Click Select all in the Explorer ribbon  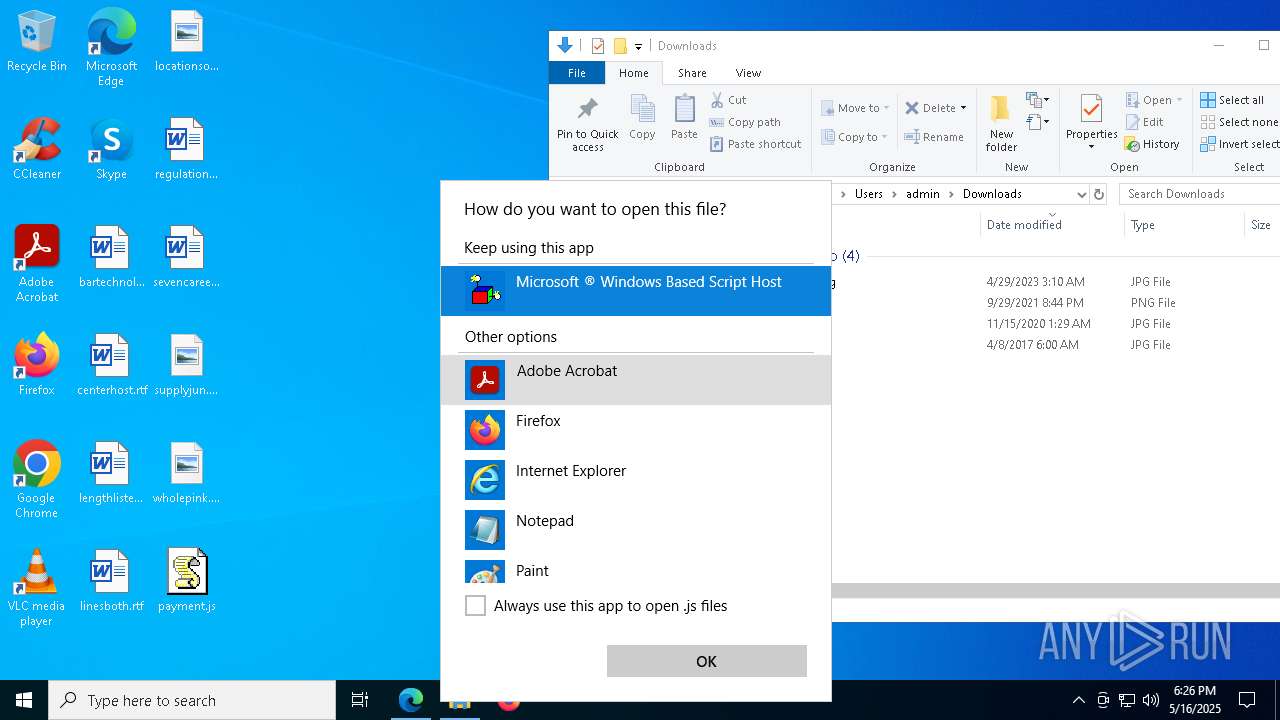pyautogui.click(x=1232, y=100)
